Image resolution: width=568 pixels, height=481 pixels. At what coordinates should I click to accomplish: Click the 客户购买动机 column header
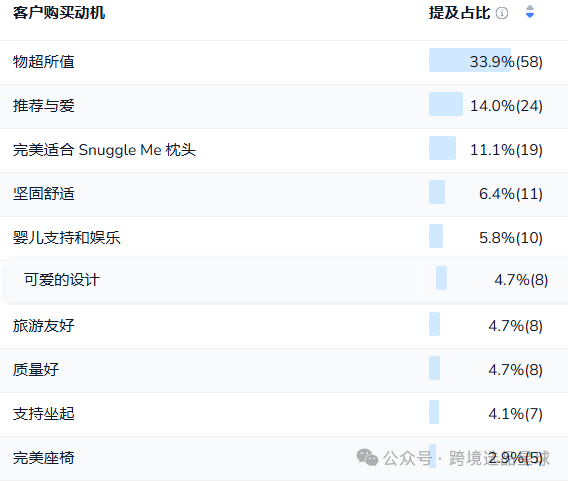[x=59, y=13]
